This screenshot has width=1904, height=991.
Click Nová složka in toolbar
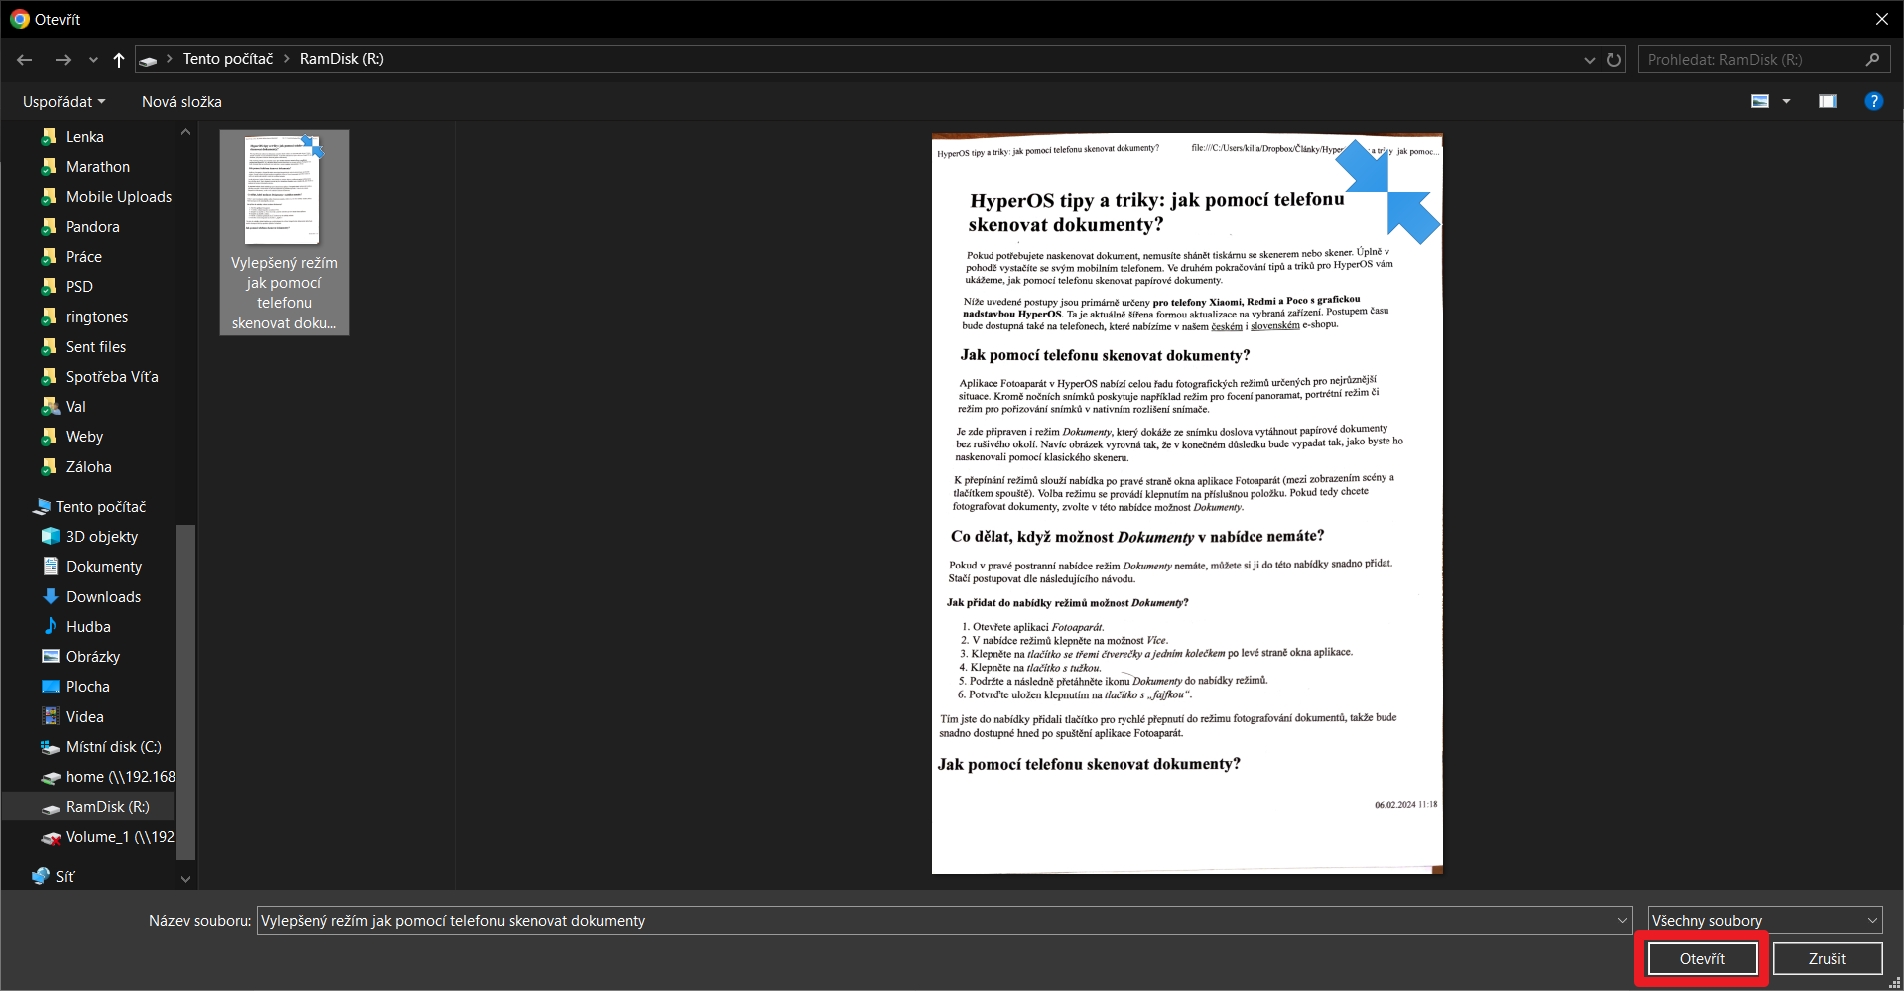[x=182, y=102]
